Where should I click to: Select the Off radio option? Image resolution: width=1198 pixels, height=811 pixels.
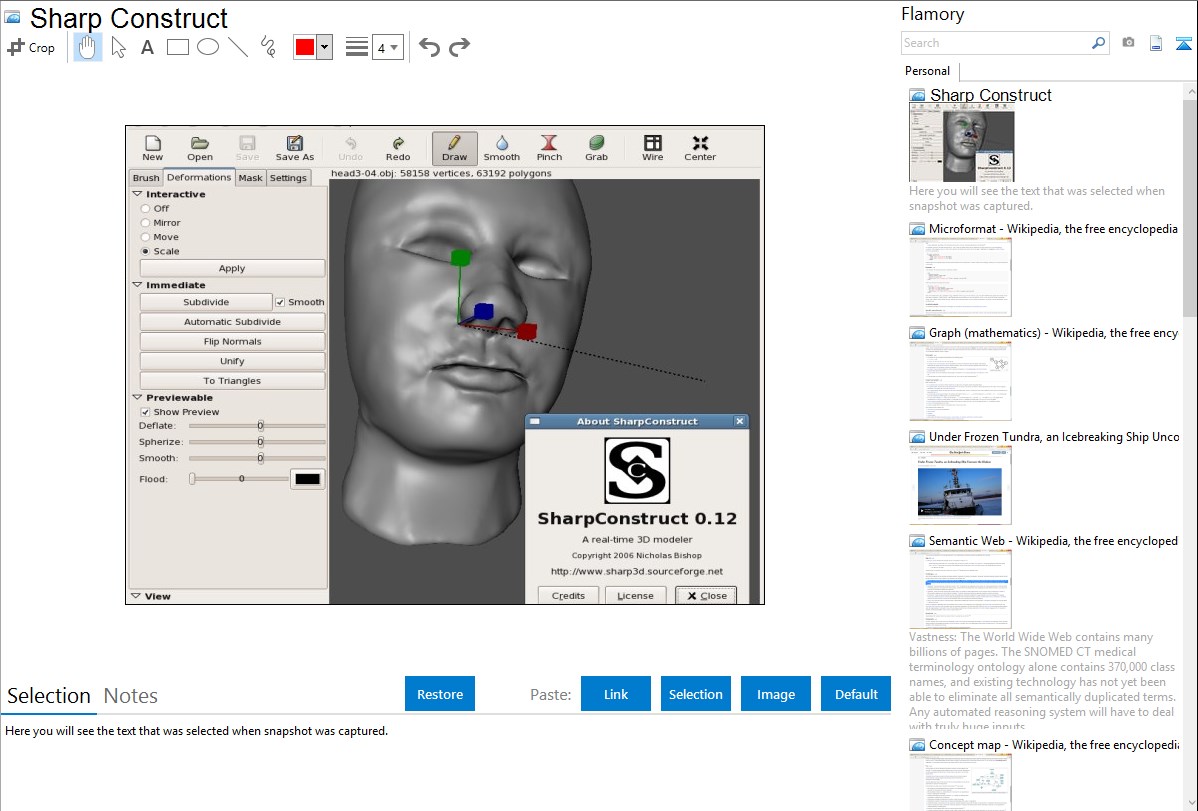(145, 209)
